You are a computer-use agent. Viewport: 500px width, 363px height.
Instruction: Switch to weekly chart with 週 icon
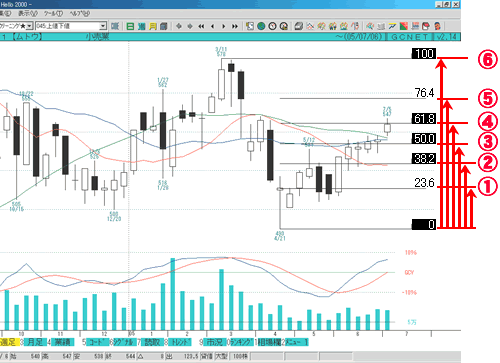point(141,26)
